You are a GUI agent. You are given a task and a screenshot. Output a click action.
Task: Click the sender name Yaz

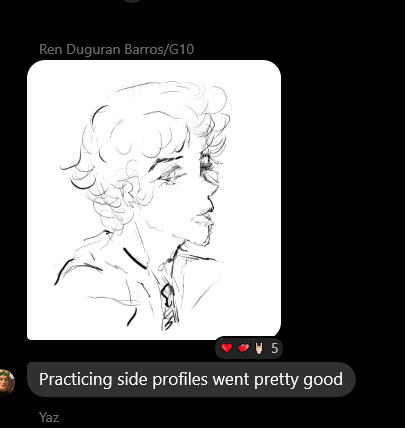[49, 417]
